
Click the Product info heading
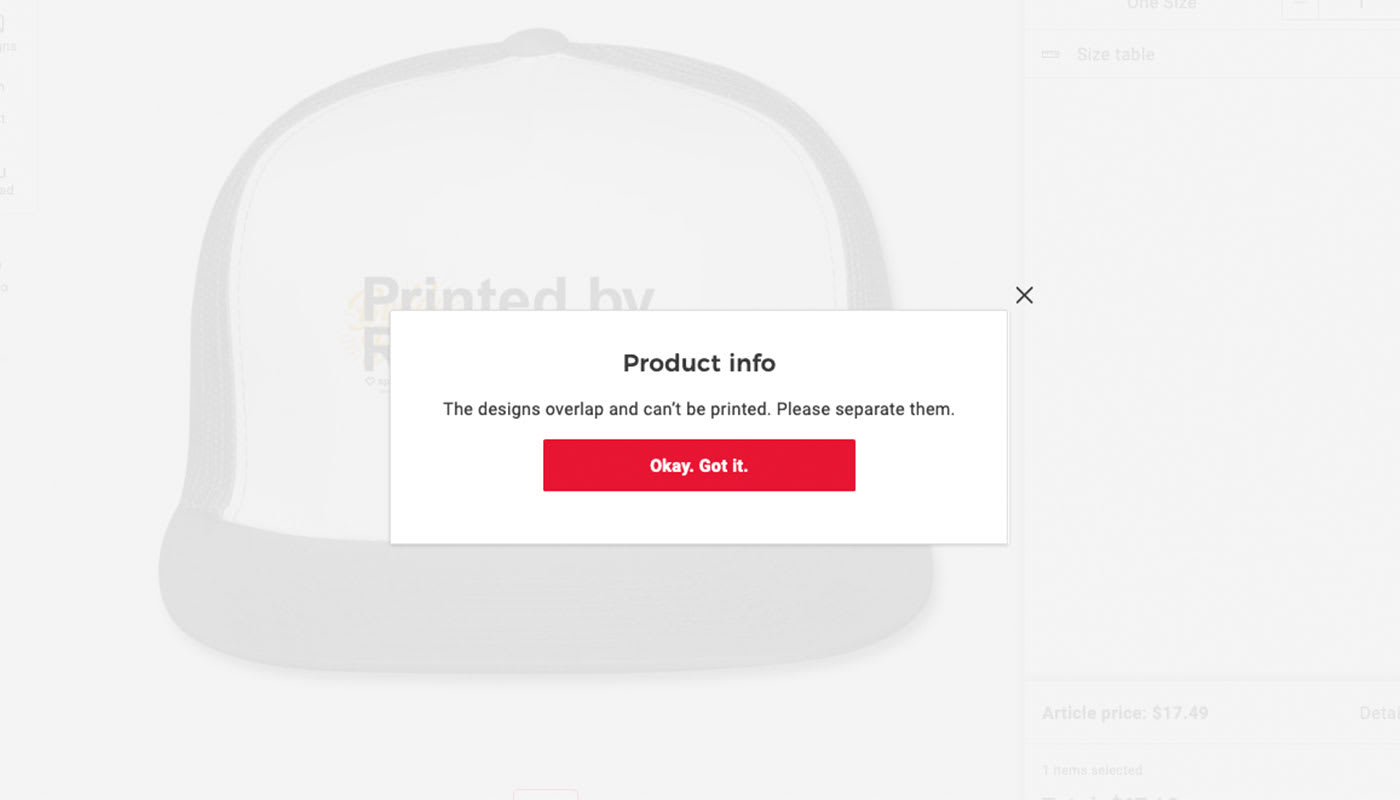pos(699,363)
